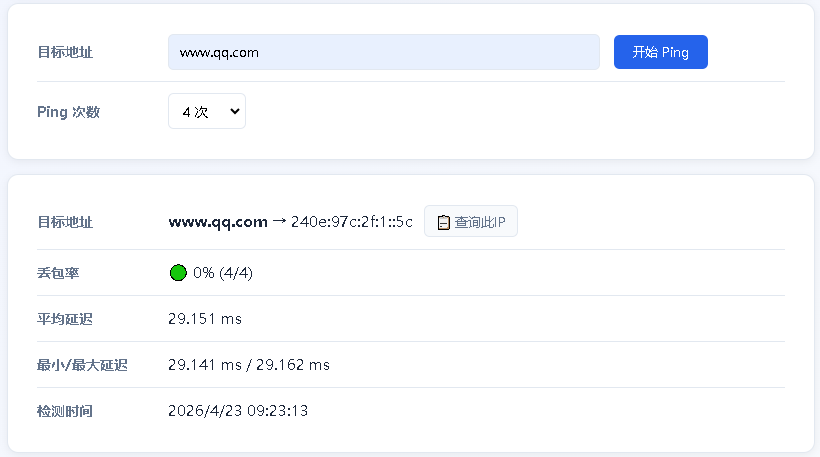
Task: Click the chevron arrow of the Ping count selector
Action: pos(235,112)
